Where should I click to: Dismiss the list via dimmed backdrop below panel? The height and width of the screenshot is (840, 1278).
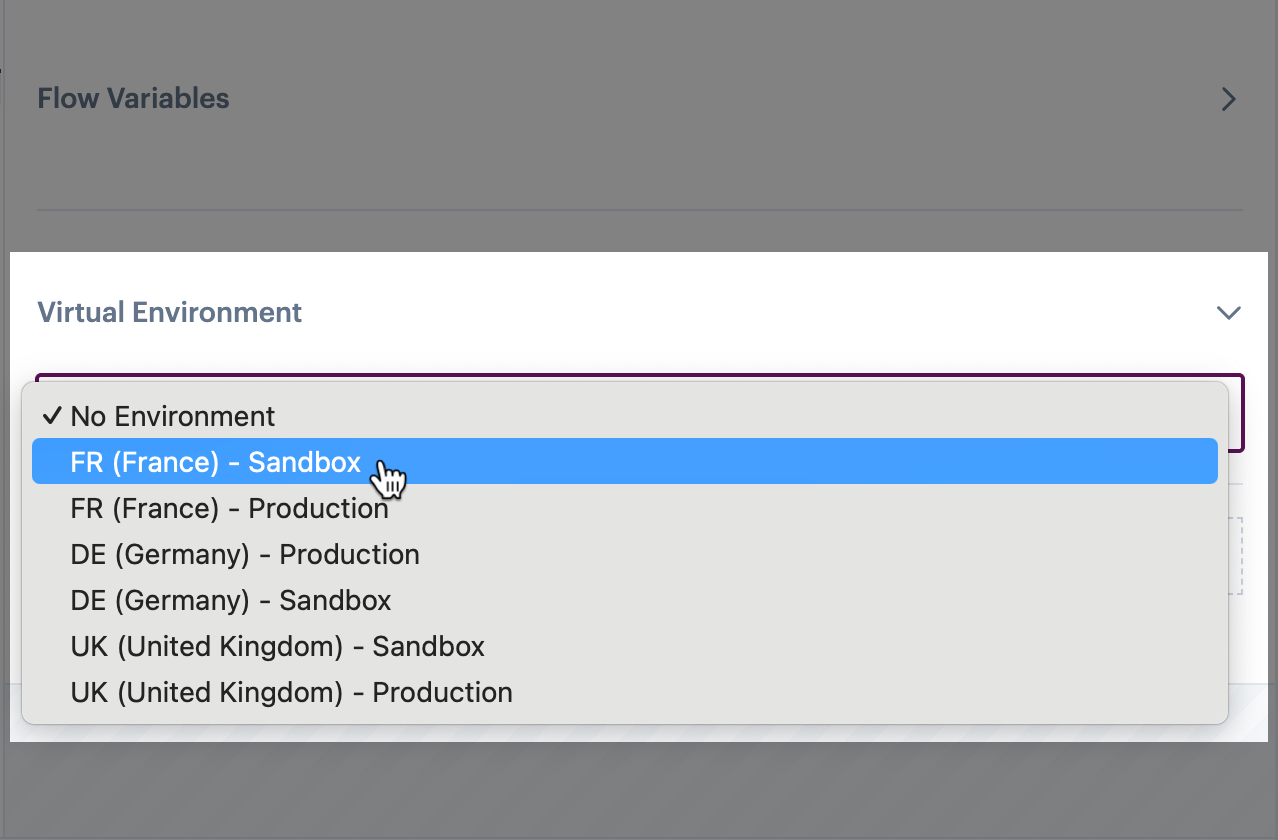pyautogui.click(x=640, y=790)
